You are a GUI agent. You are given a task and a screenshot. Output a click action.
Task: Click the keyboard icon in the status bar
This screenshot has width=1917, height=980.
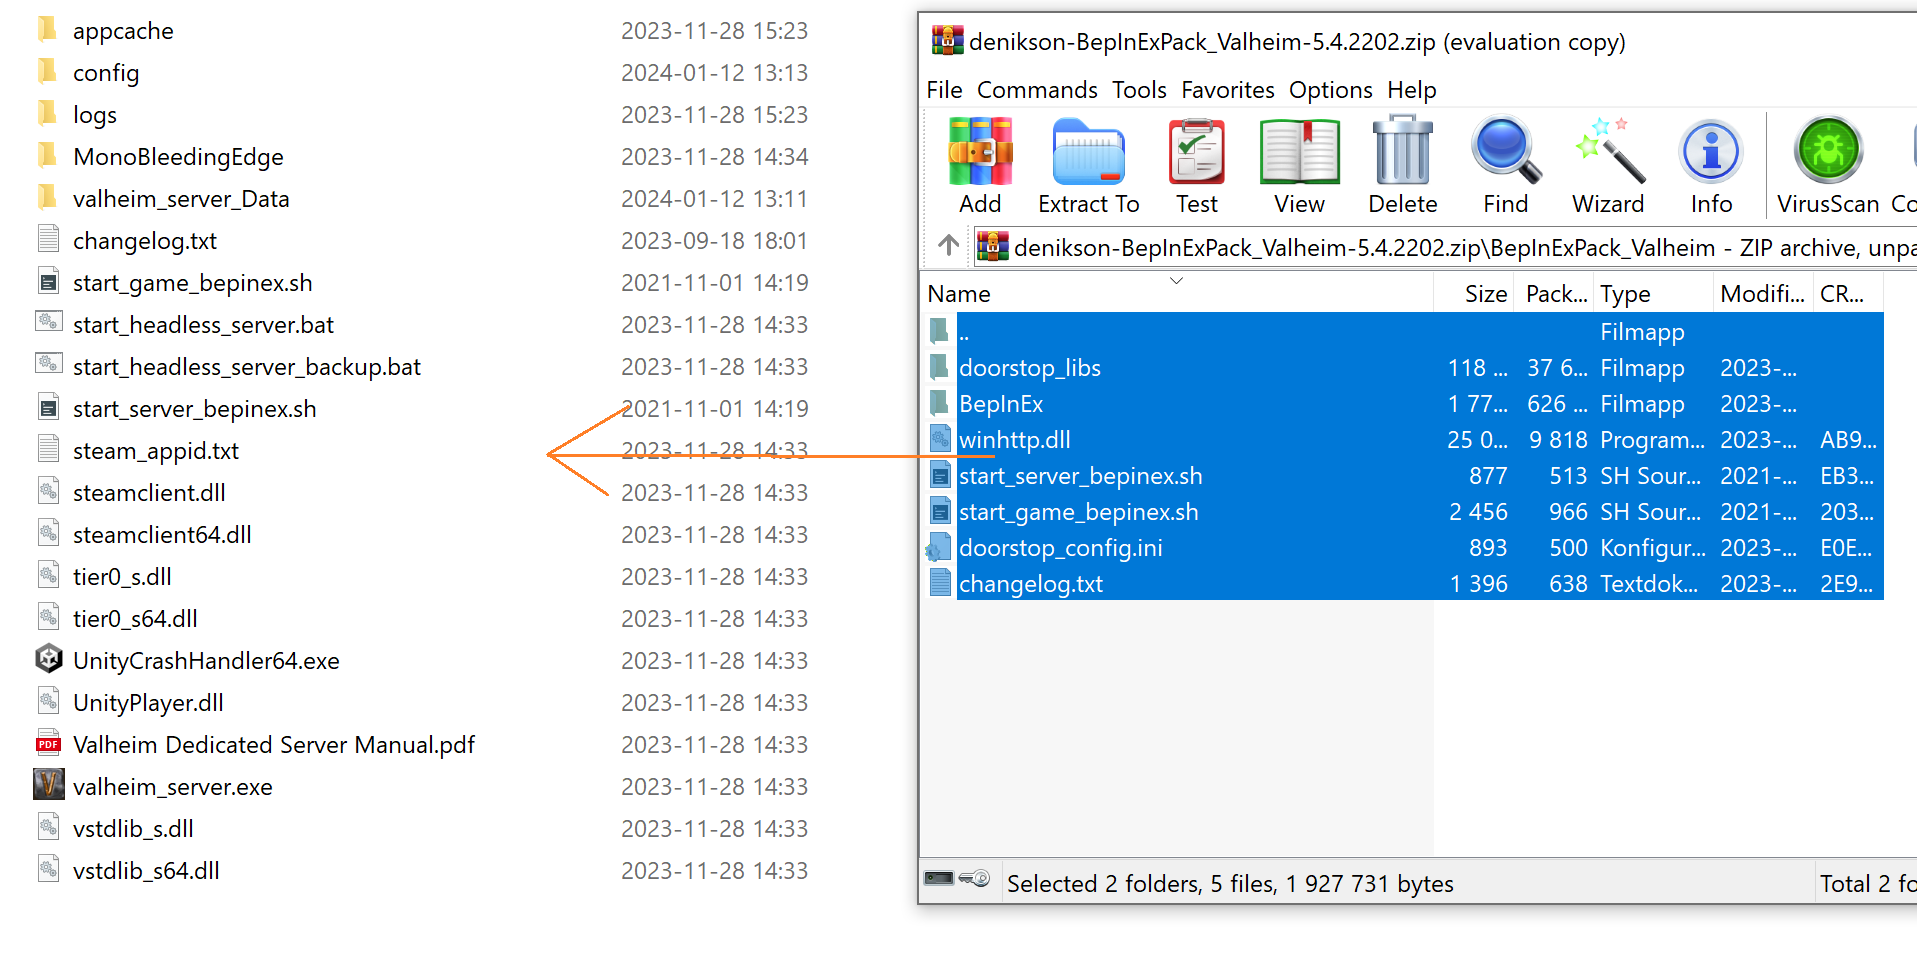[x=940, y=879]
